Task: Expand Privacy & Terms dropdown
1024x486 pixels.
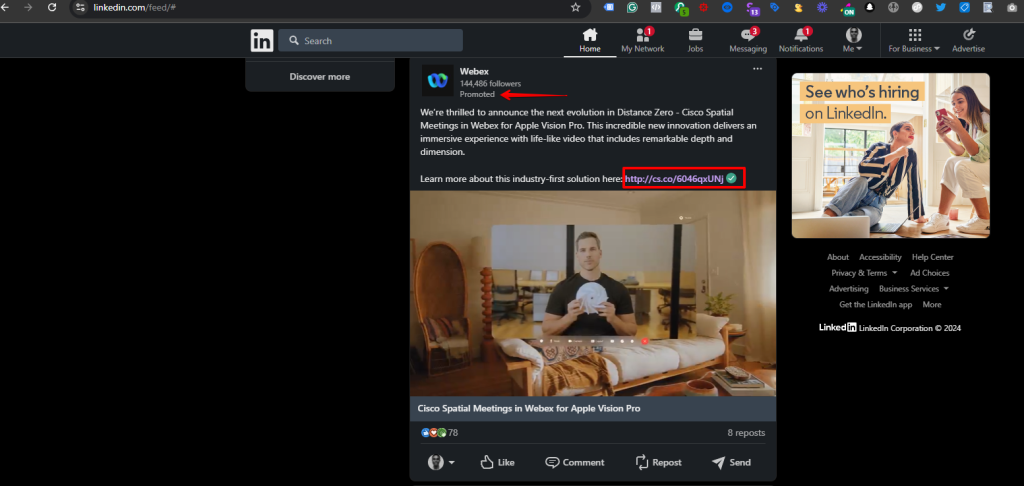Action: pyautogui.click(x=864, y=273)
